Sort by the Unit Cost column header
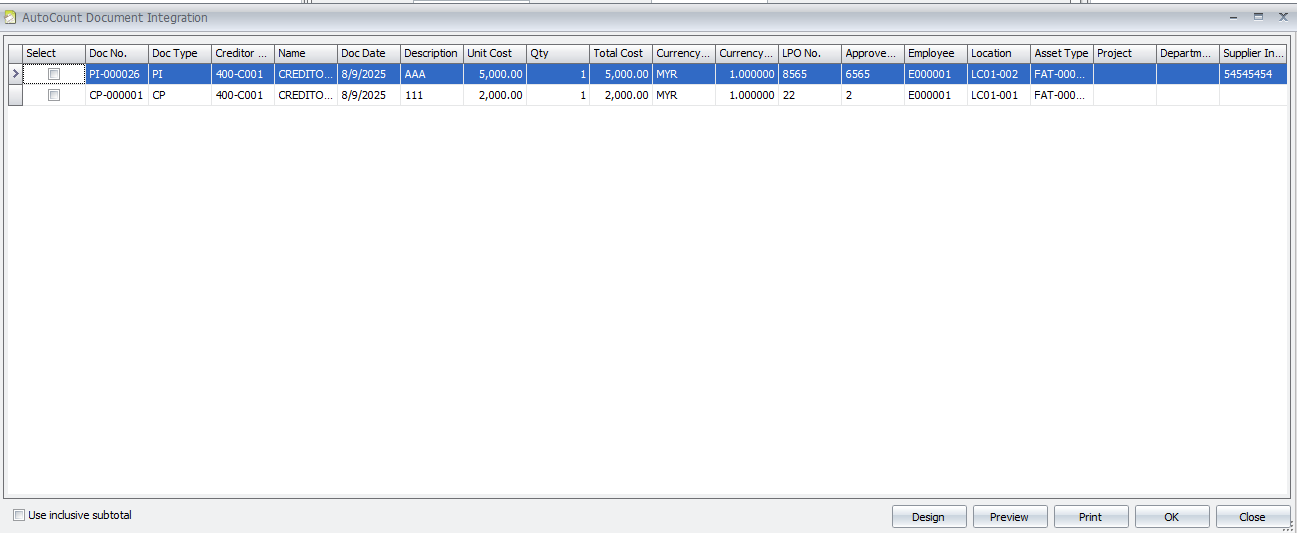1297x533 pixels. (x=495, y=53)
